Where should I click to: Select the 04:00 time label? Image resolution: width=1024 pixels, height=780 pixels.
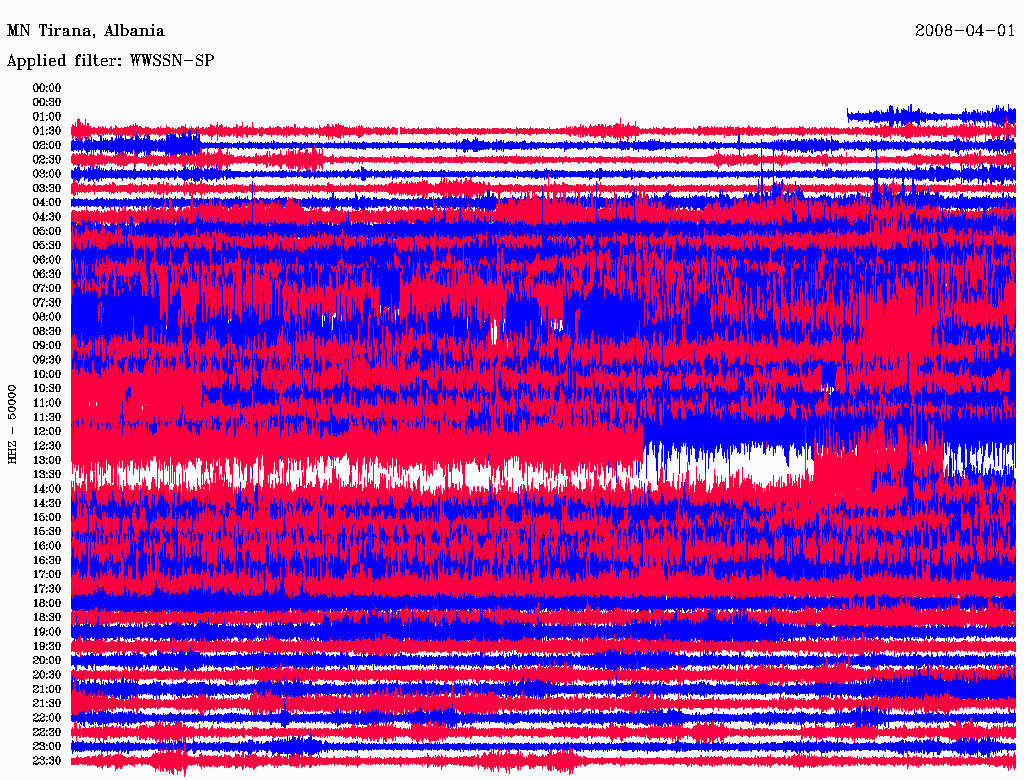coord(46,203)
